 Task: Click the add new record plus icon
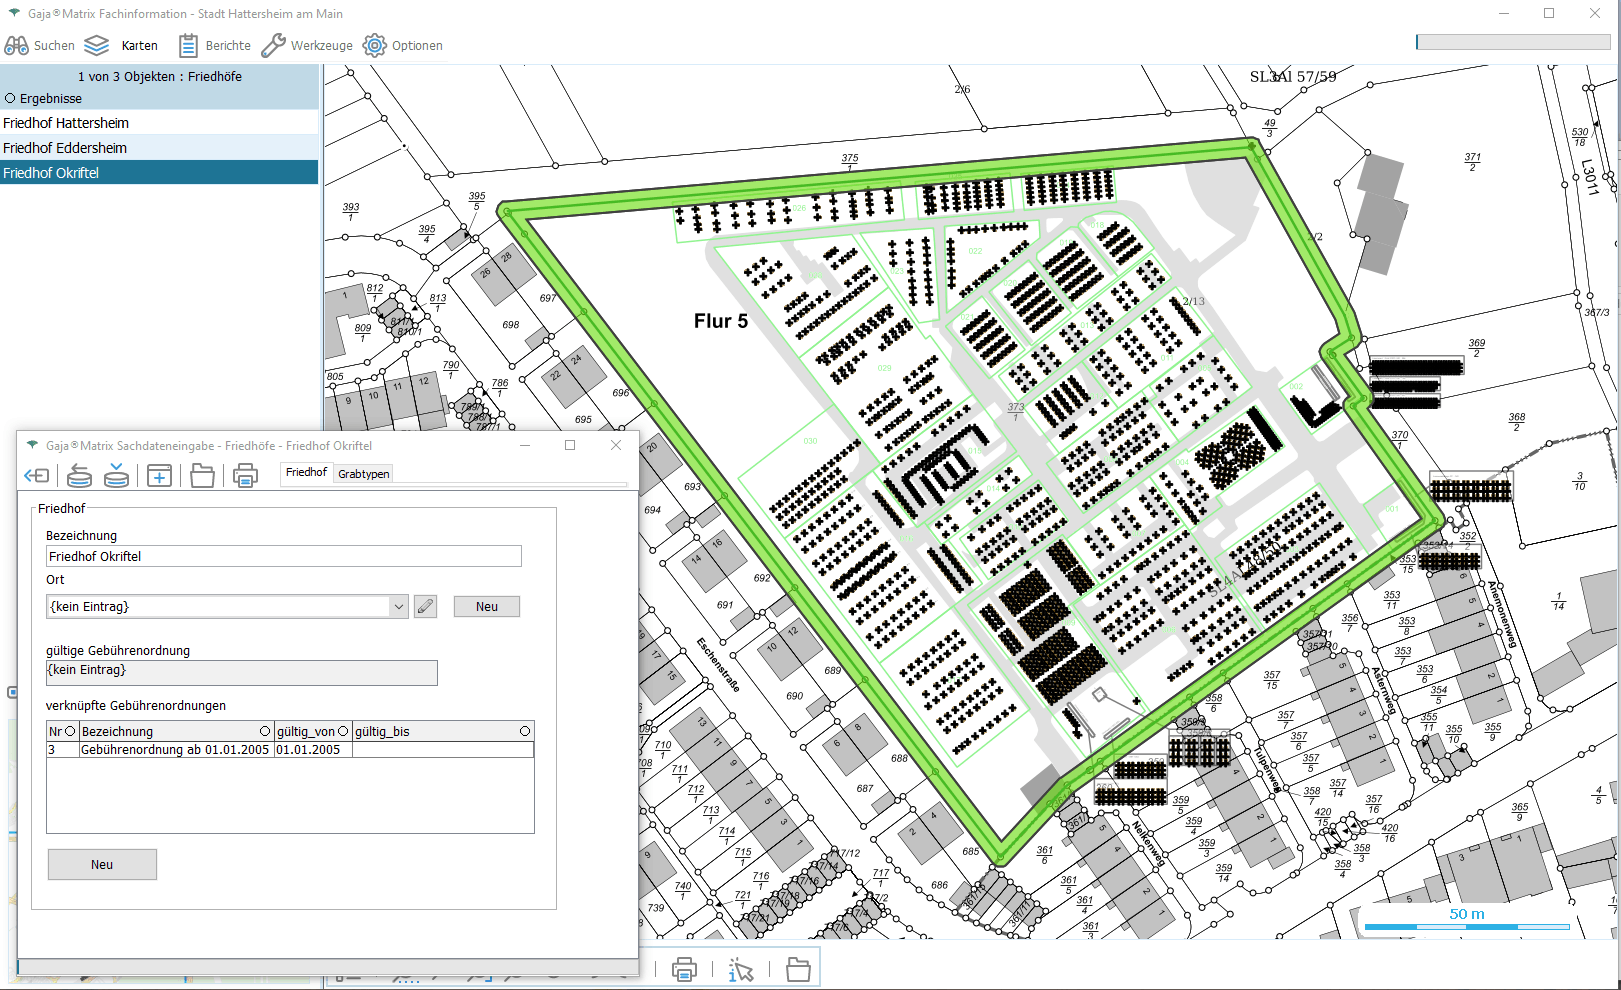tap(159, 476)
